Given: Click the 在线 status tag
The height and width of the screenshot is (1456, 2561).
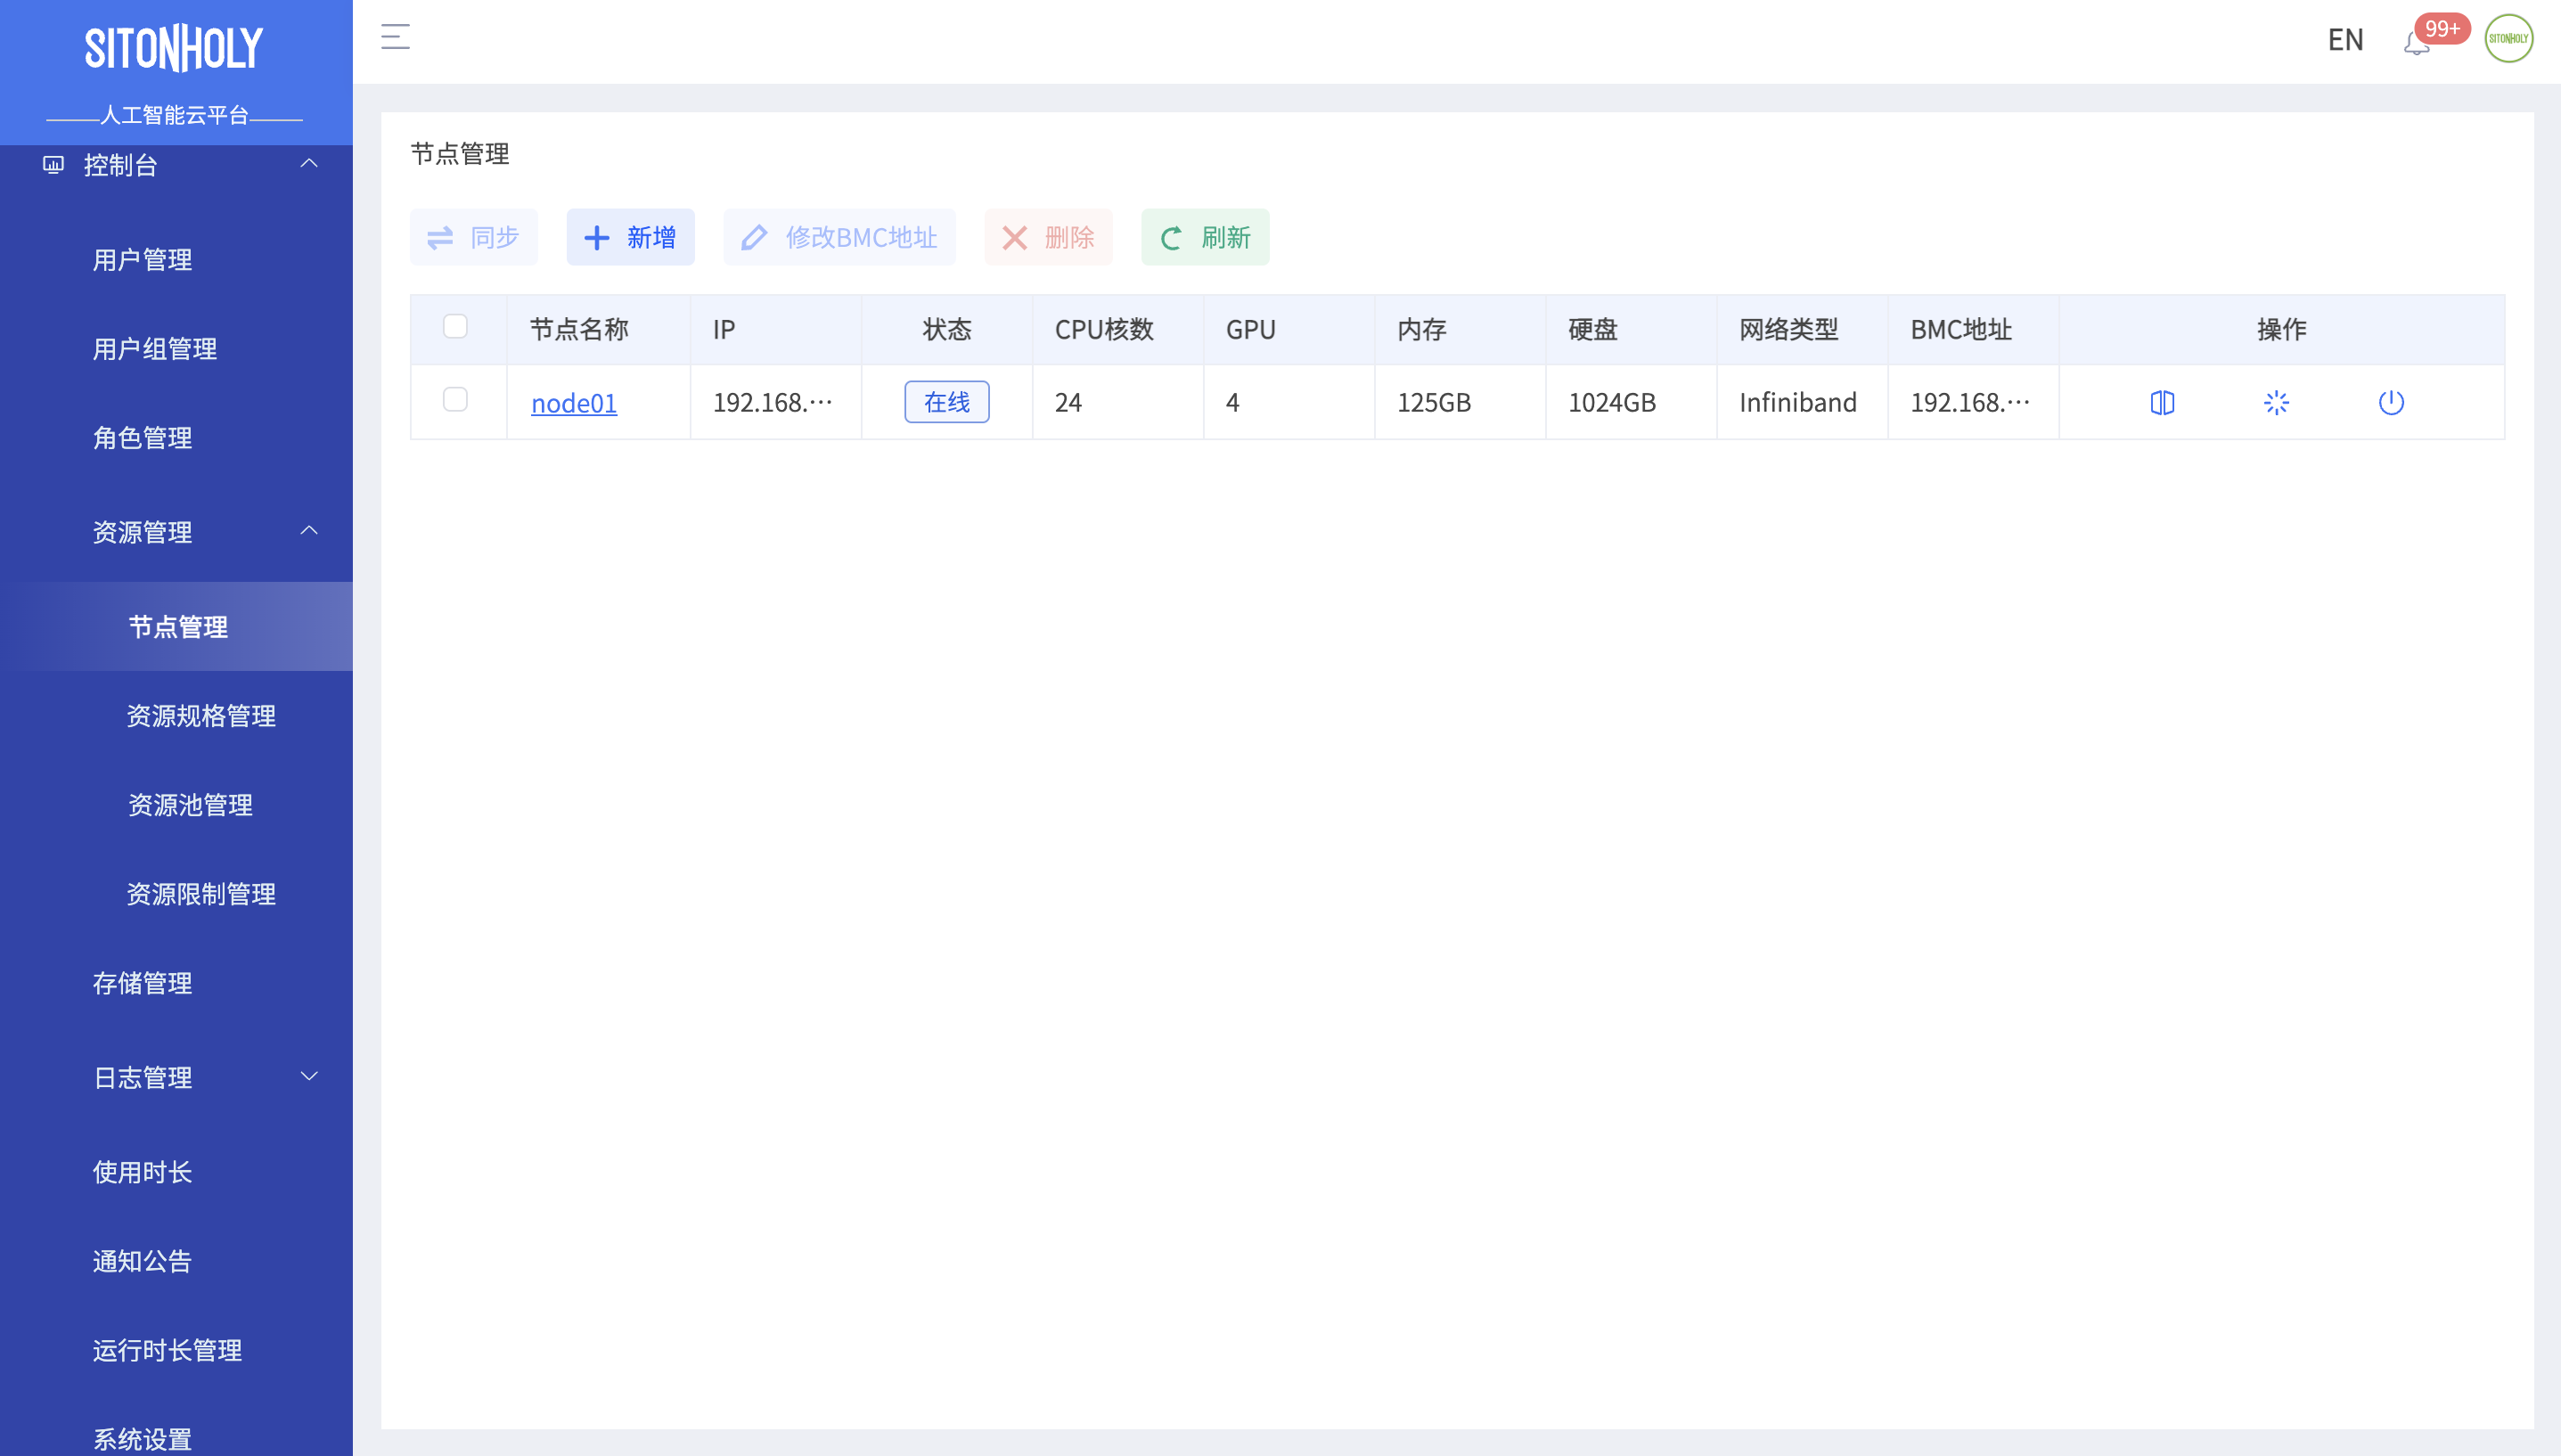Looking at the screenshot, I should pyautogui.click(x=947, y=402).
